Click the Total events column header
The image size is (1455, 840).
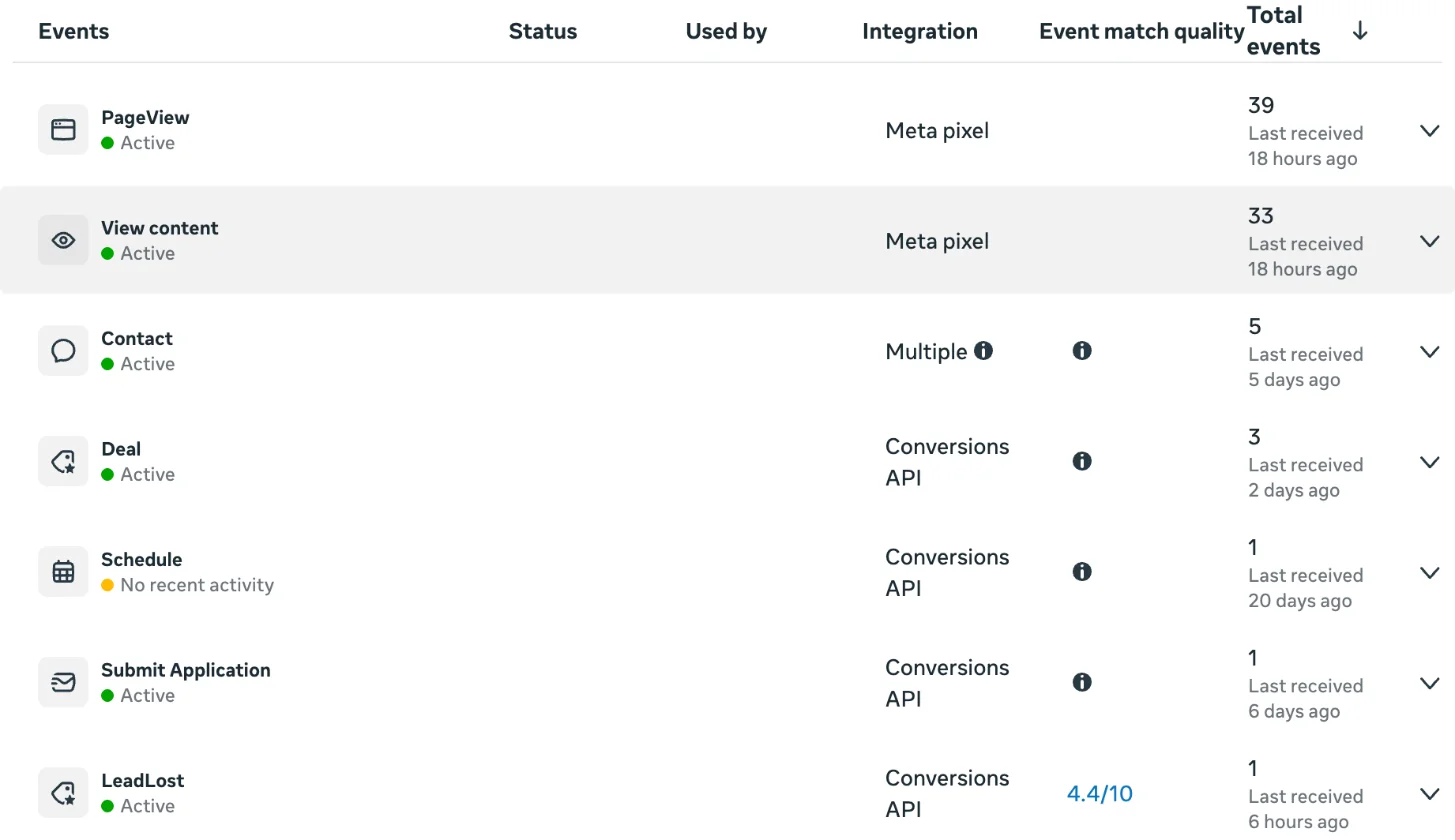click(x=1284, y=31)
